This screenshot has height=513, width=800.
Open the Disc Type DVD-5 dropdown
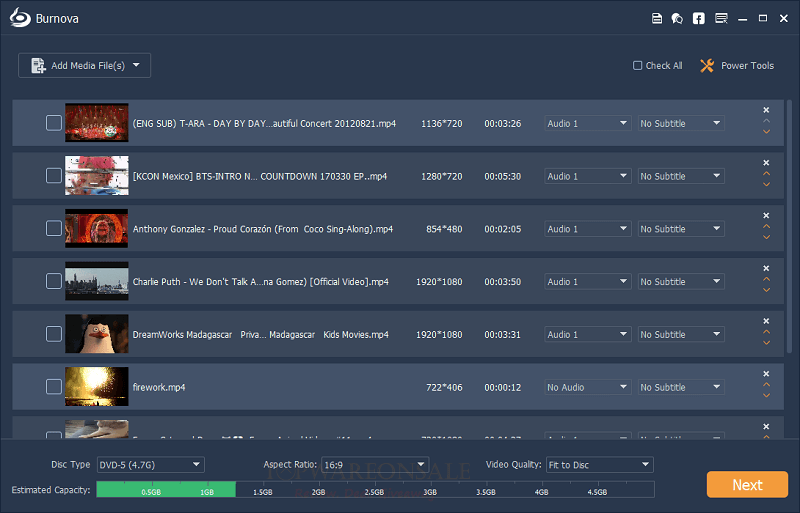151,465
